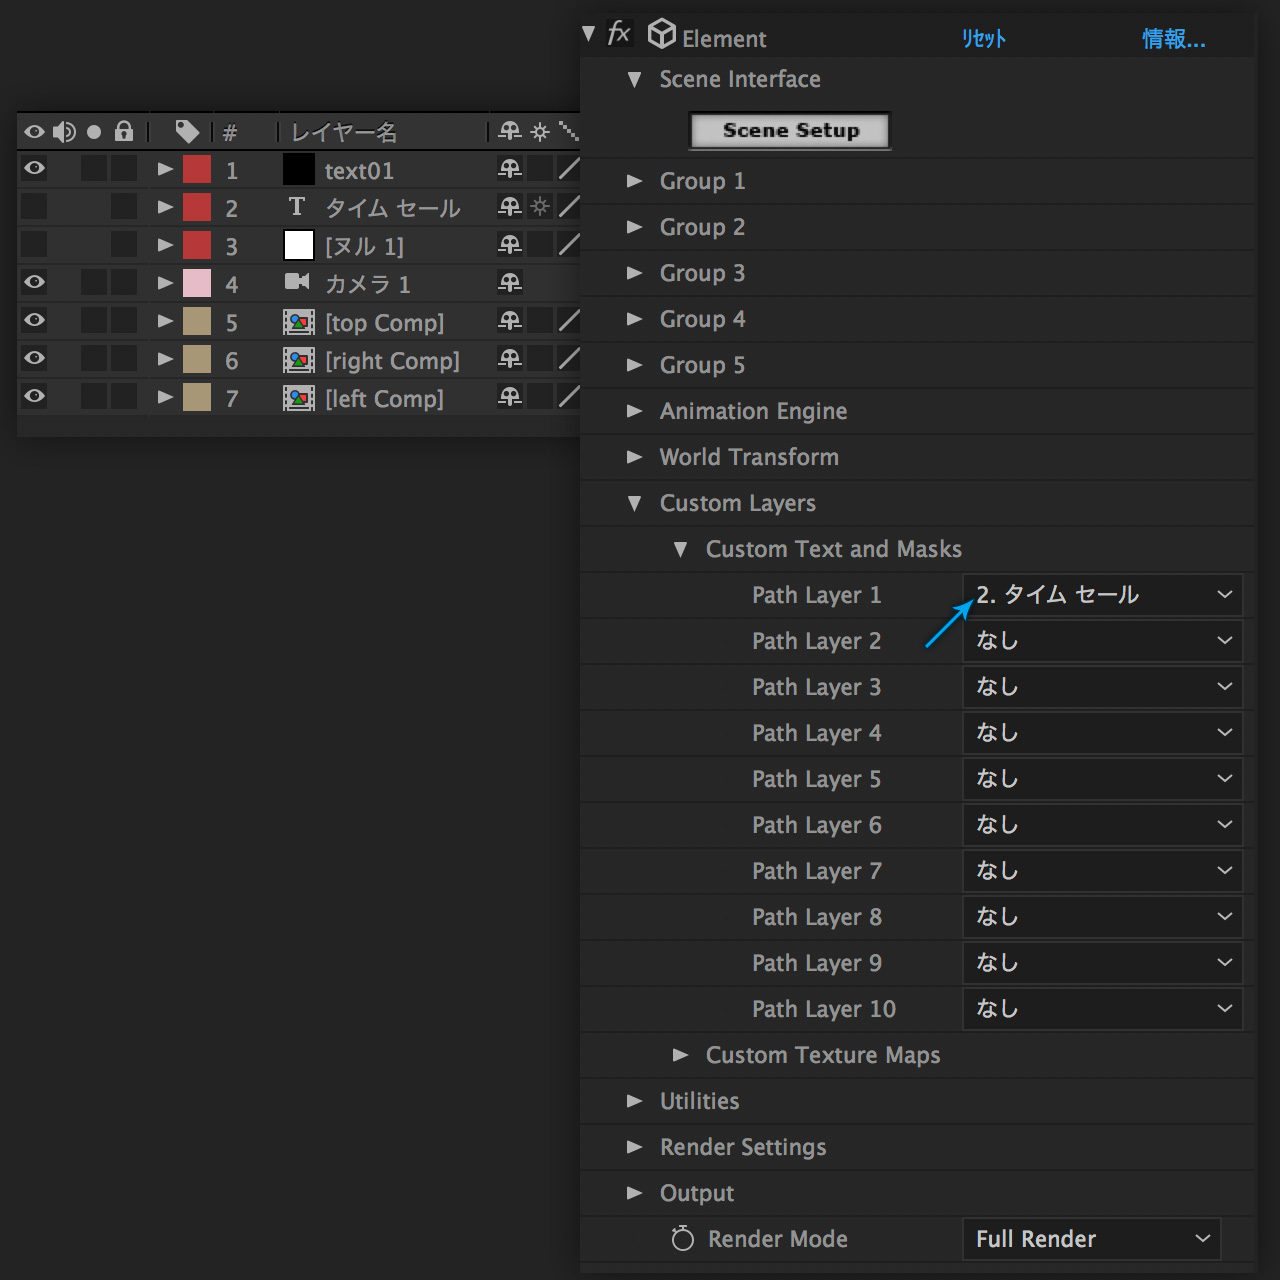Viewport: 1280px width, 1280px height.
Task: Click the Element cube icon
Action: pos(661,34)
